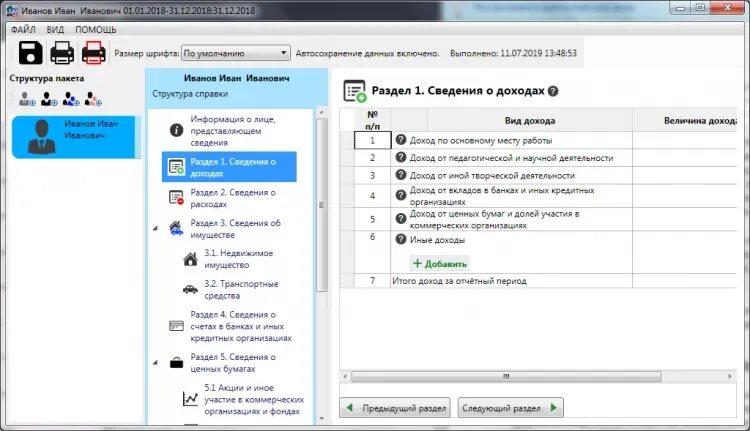Add the second person type icon under Структура пакета

click(49, 99)
